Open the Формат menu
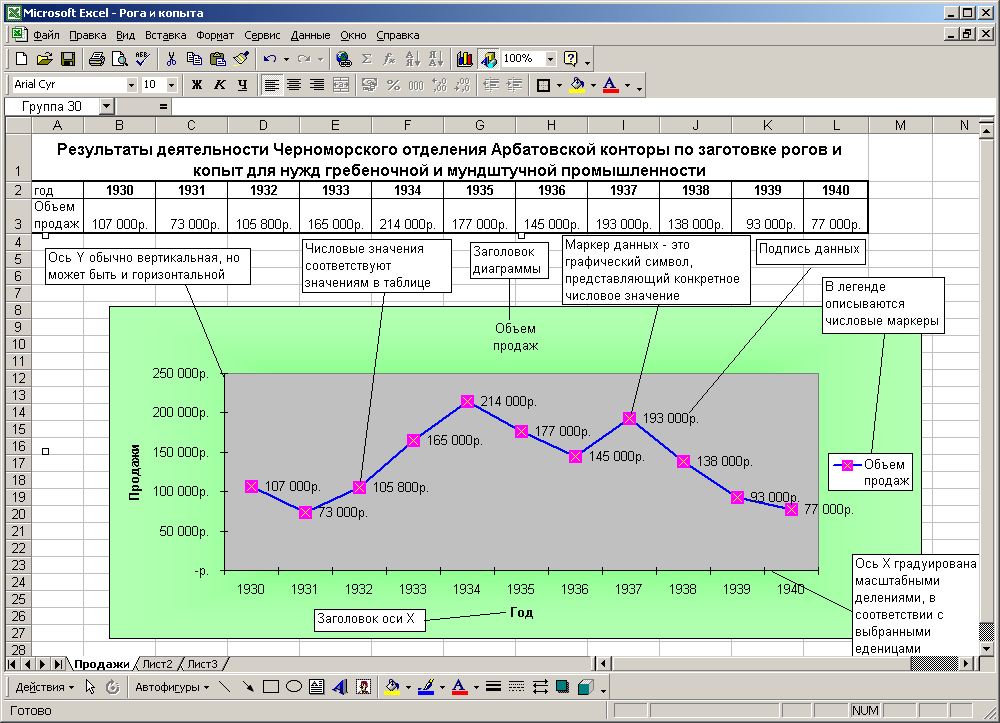Screen dimensions: 1000x723 point(215,35)
